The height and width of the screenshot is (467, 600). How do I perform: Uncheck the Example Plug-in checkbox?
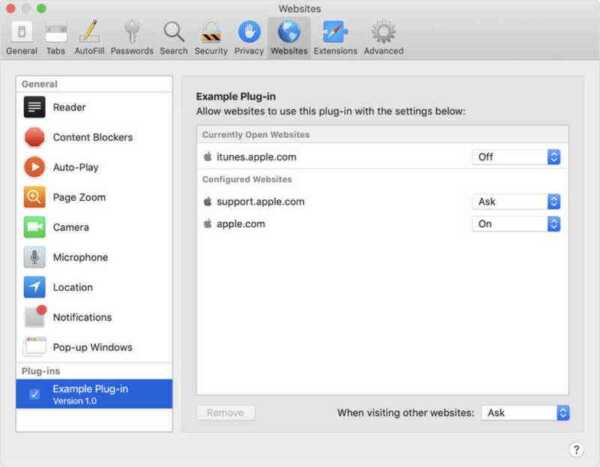35,394
